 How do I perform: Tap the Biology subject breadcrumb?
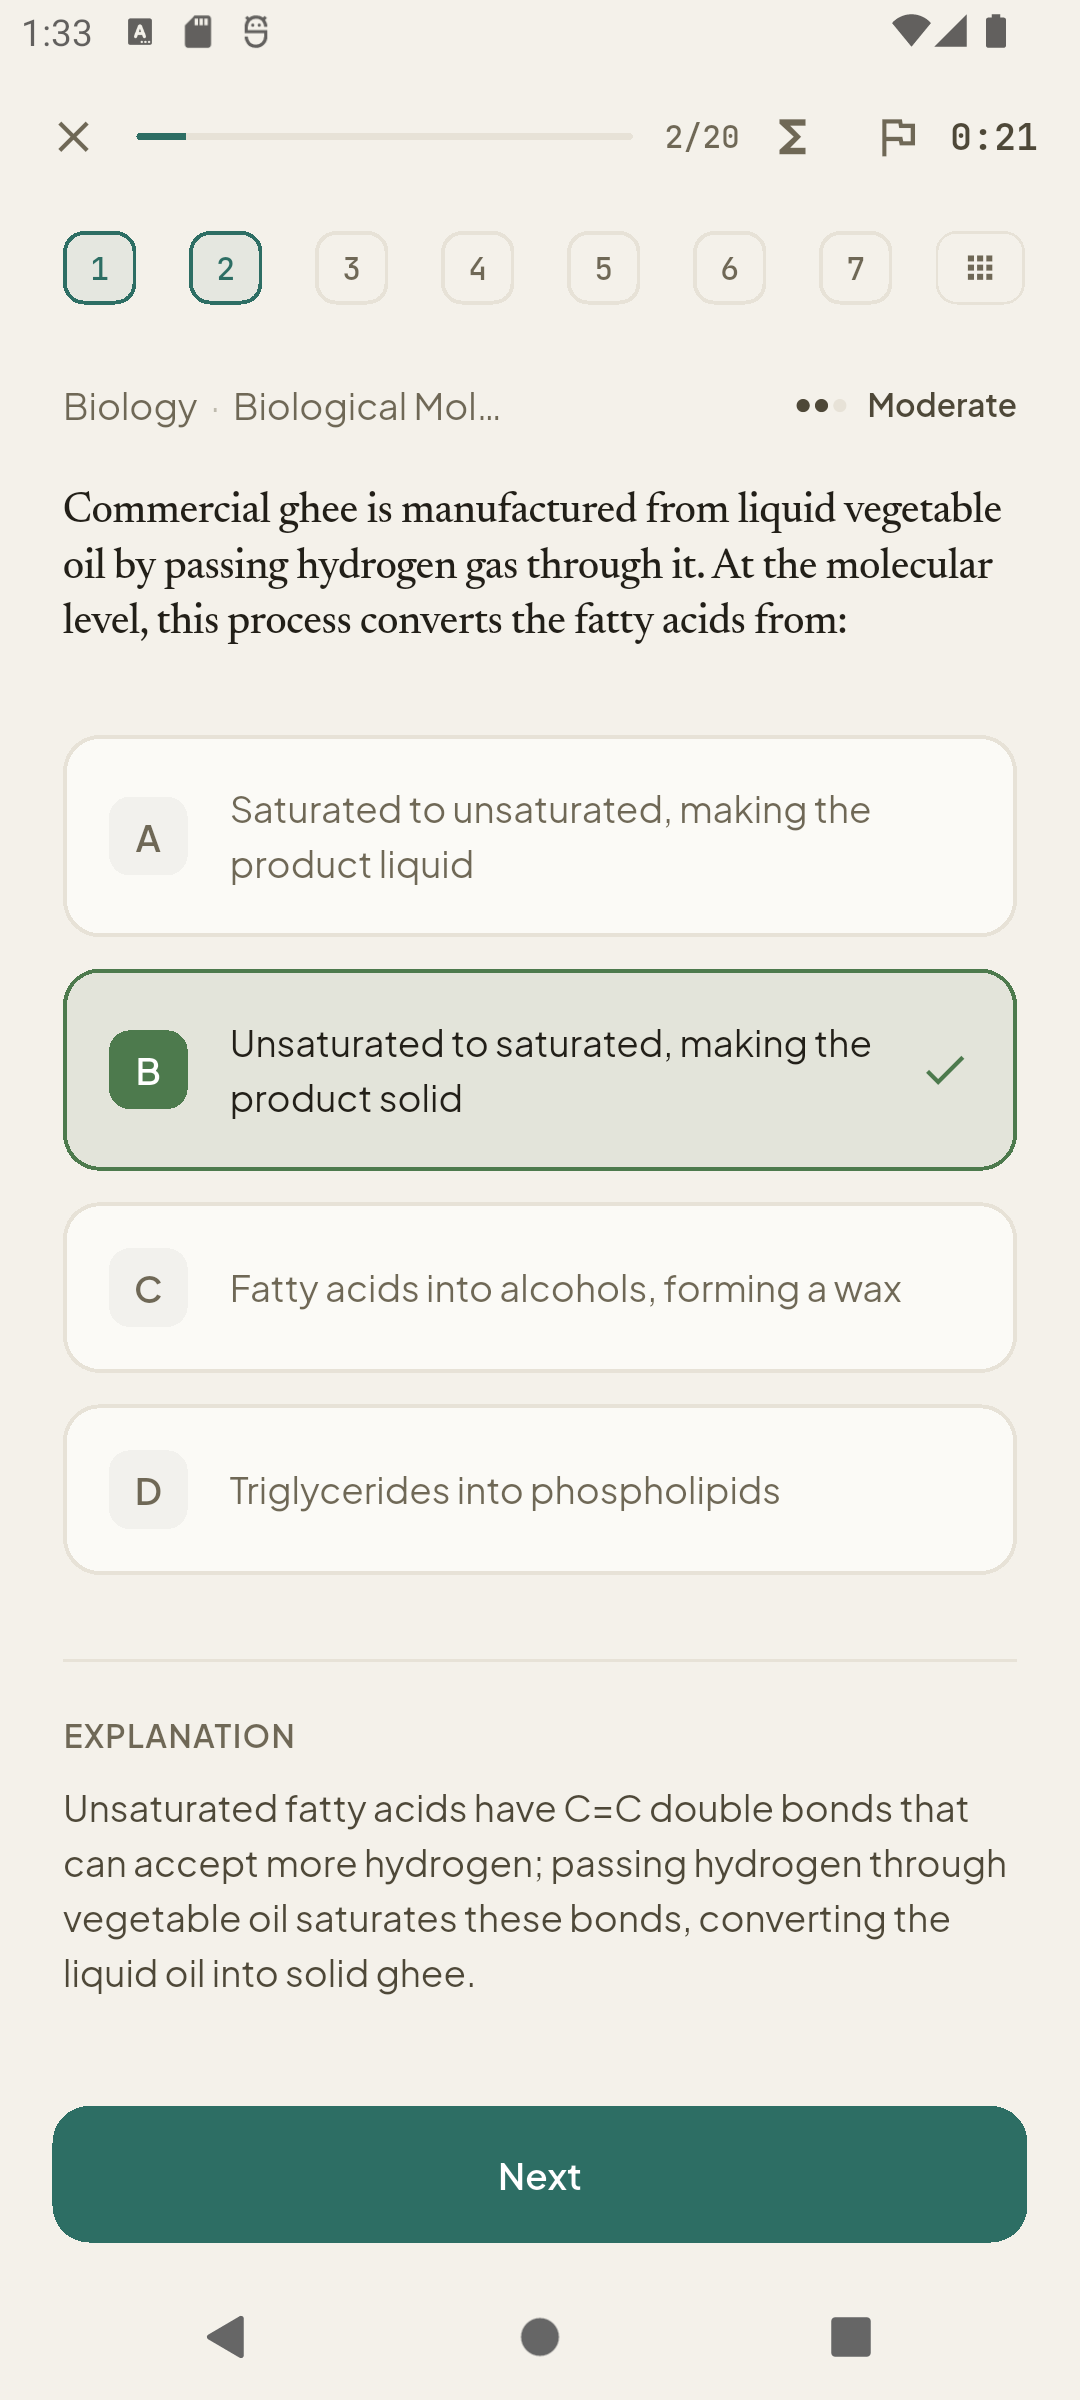(130, 407)
